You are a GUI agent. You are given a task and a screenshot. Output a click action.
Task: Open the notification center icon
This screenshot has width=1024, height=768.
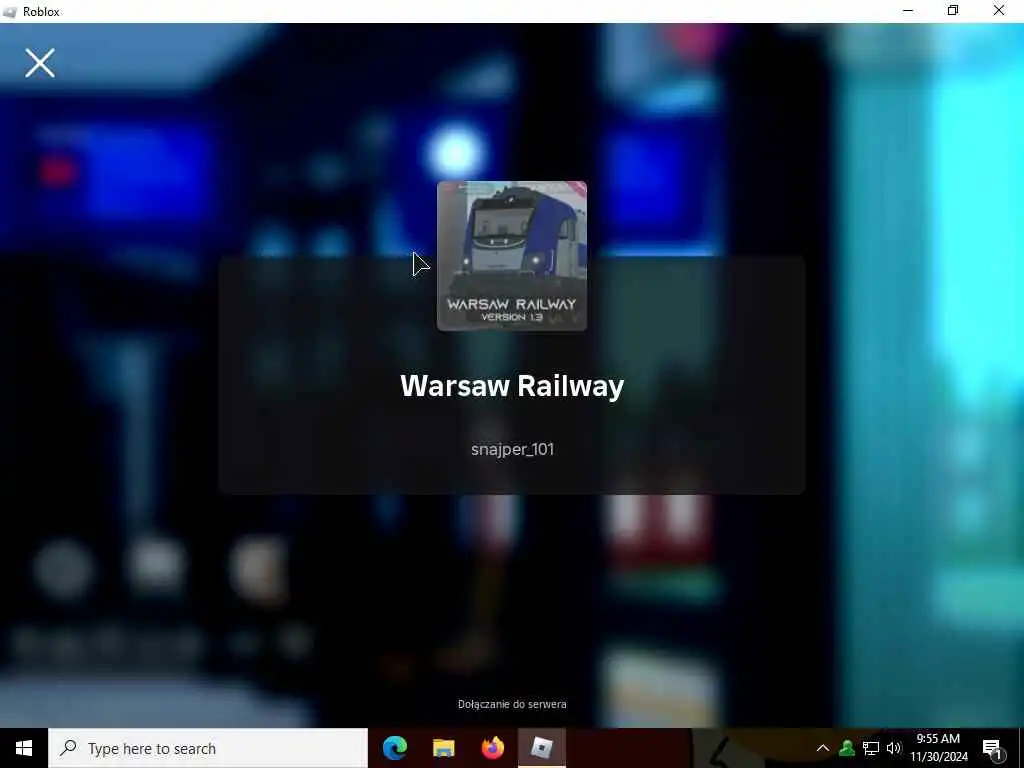(x=993, y=749)
